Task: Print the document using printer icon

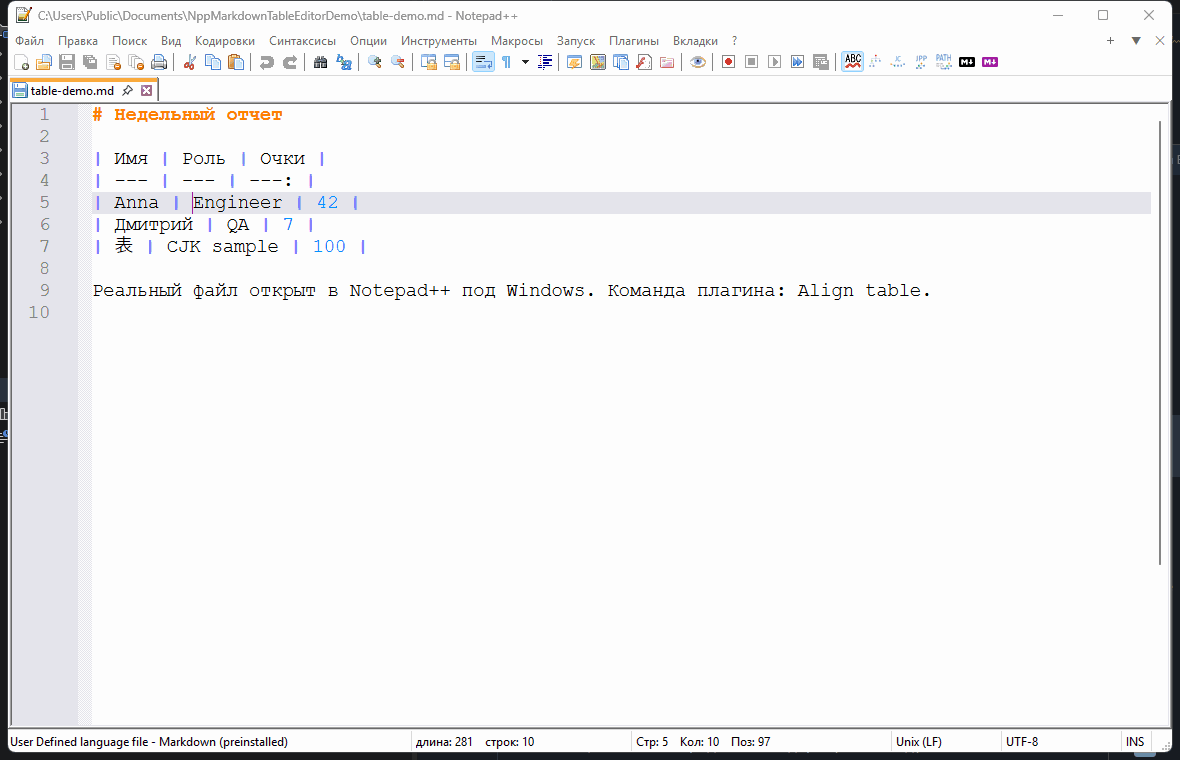Action: point(160,62)
